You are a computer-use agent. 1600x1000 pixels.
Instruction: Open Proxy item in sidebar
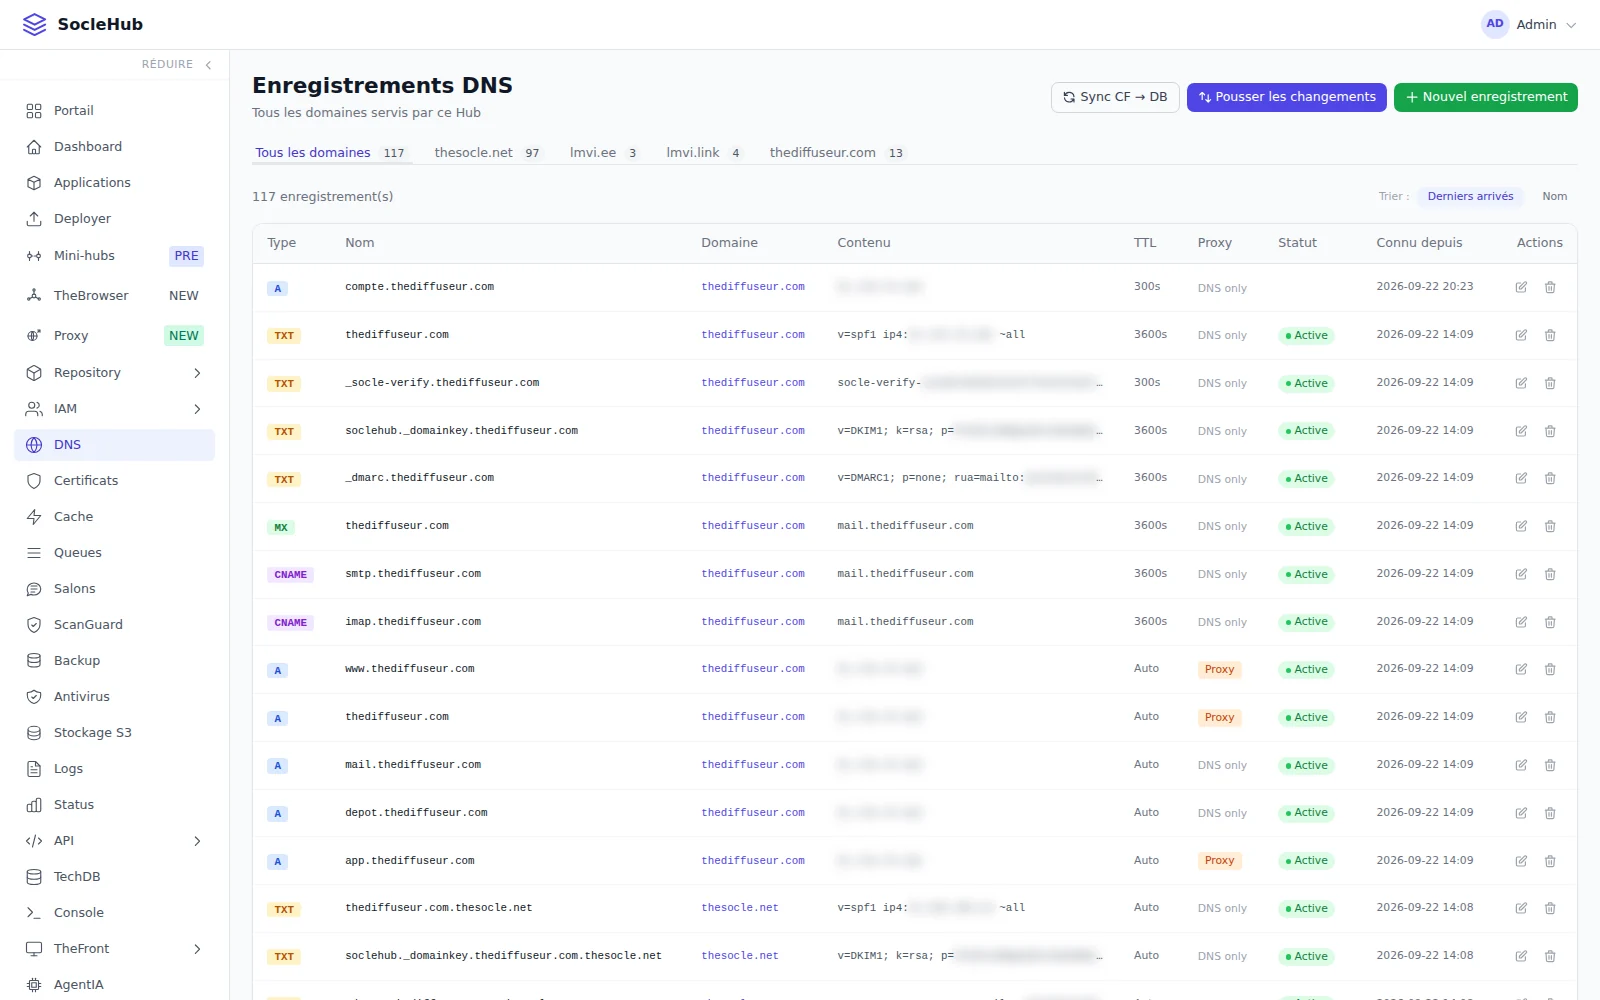(115, 336)
